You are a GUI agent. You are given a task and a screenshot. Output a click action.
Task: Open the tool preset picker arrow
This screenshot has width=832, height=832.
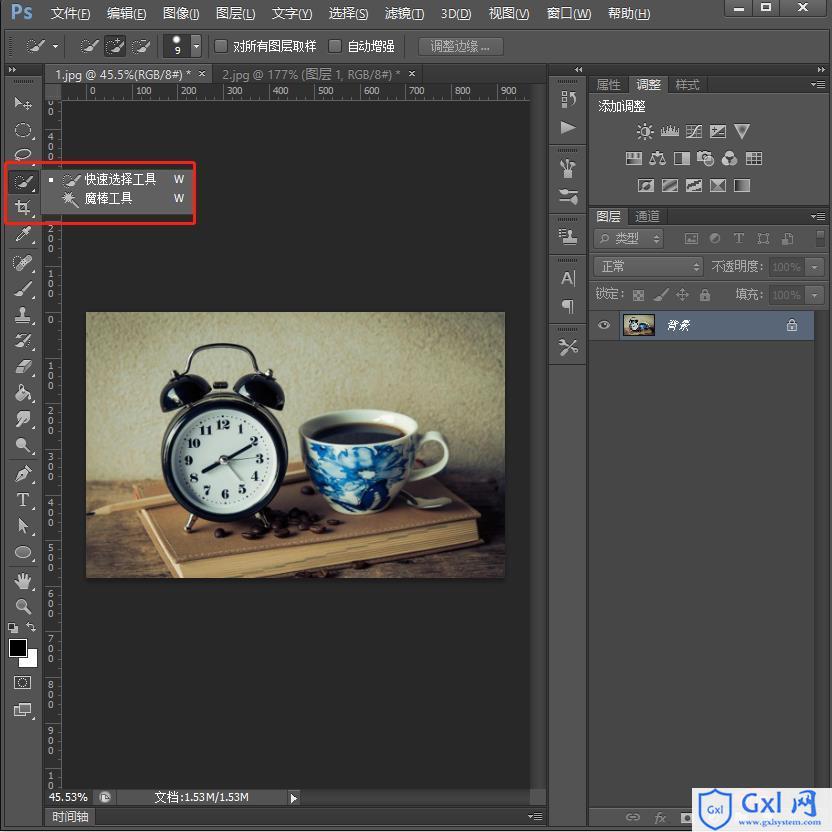point(55,47)
